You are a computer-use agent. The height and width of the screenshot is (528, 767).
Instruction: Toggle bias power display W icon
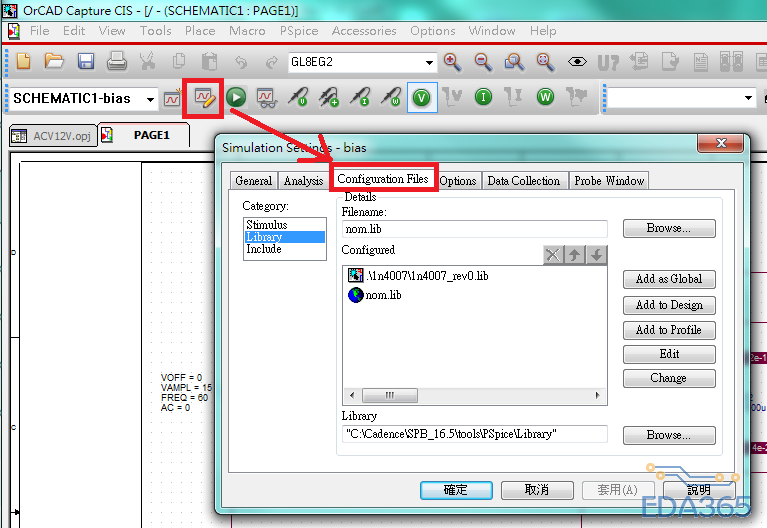click(x=545, y=97)
